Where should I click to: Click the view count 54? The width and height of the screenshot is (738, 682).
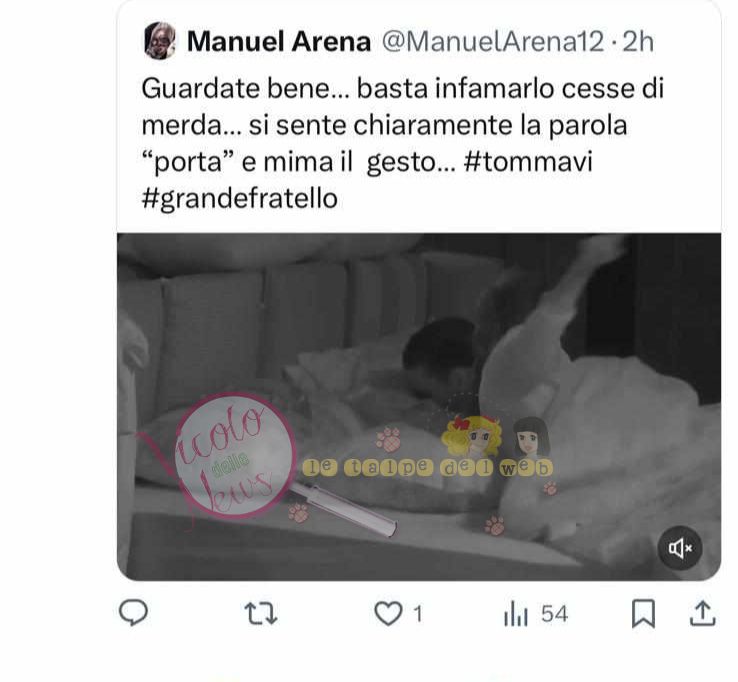tap(554, 614)
